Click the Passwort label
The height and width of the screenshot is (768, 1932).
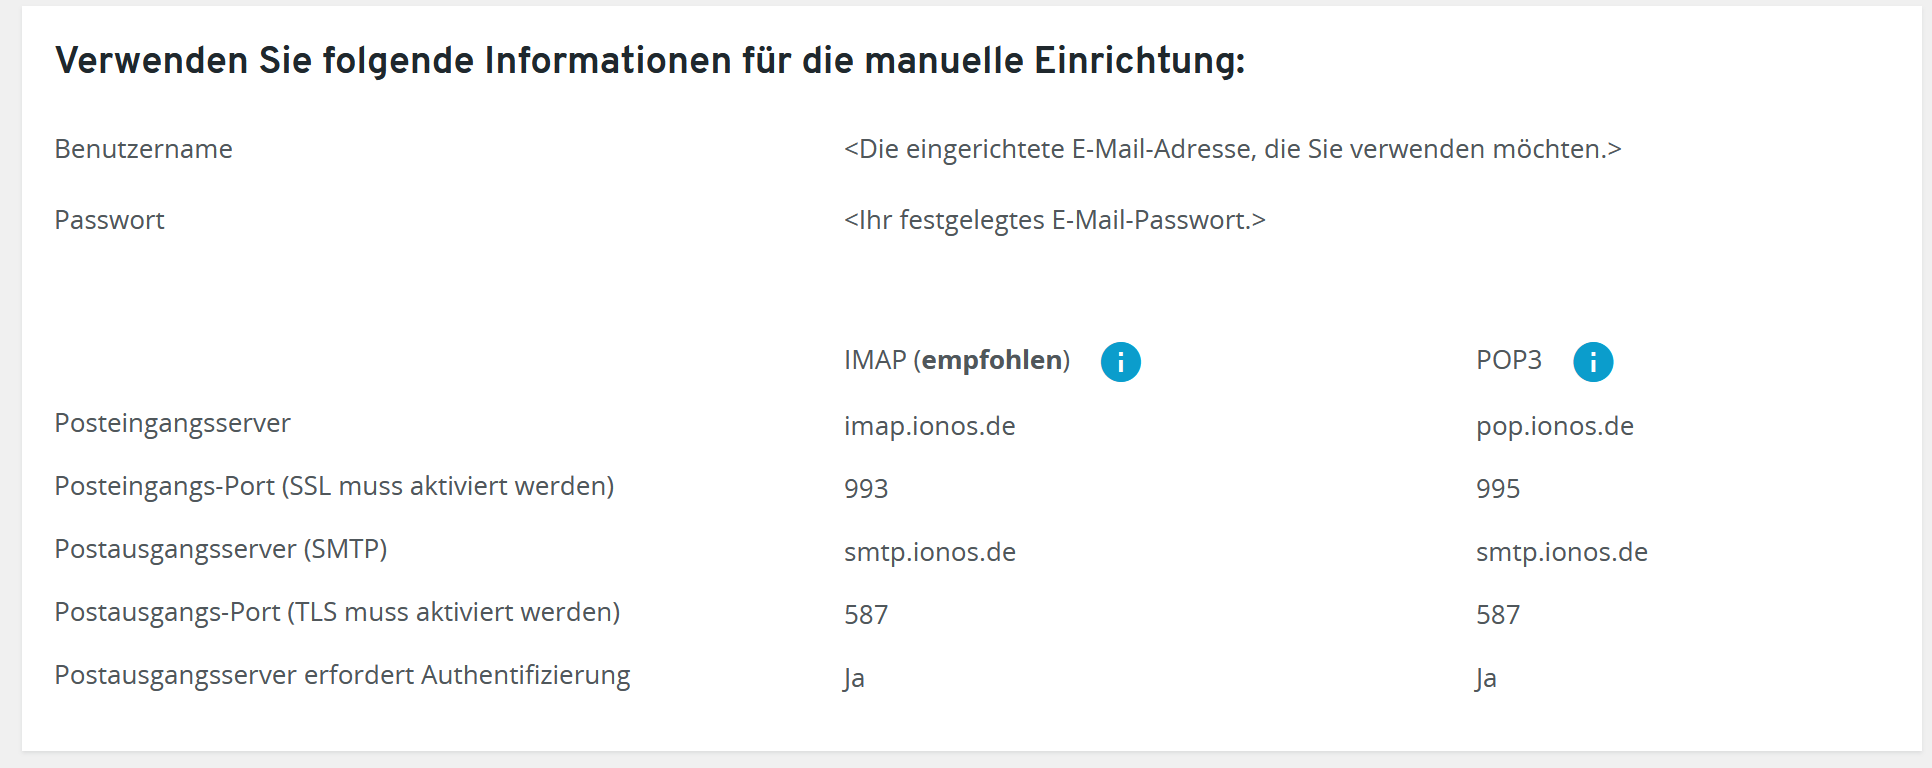[109, 220]
